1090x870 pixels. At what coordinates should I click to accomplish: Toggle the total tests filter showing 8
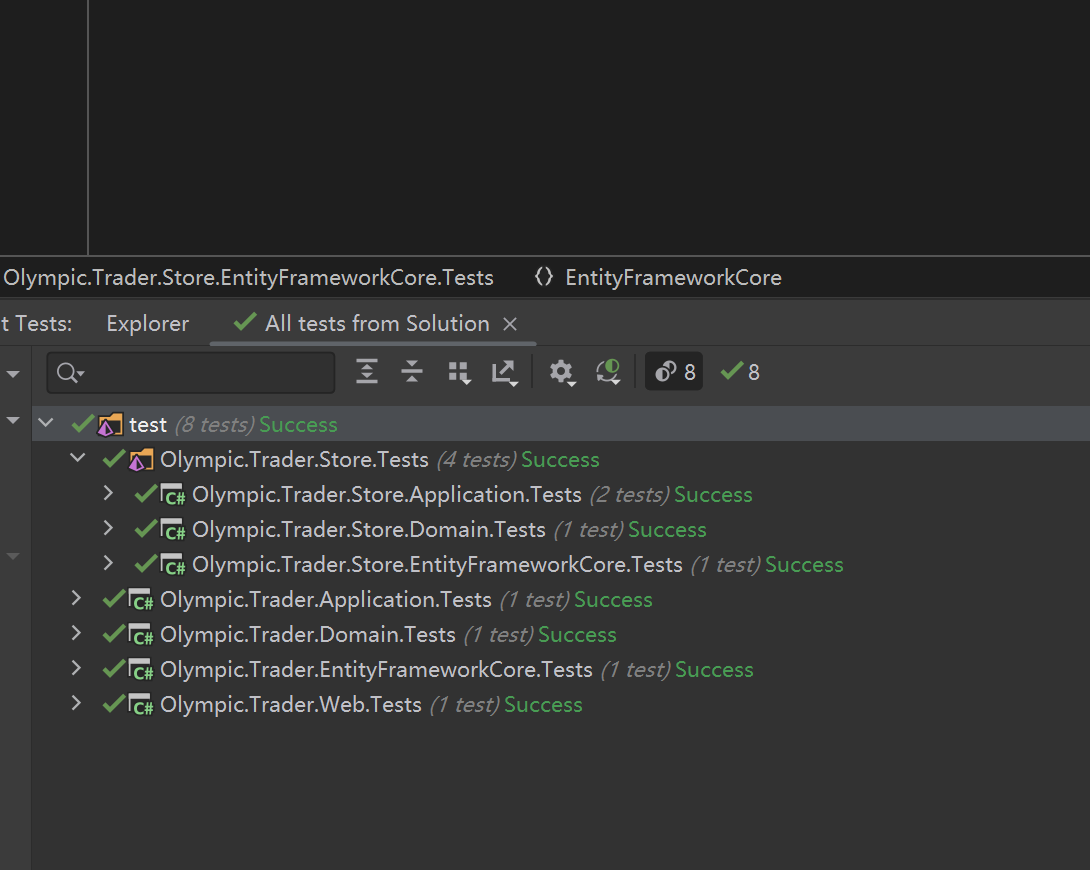coord(674,373)
